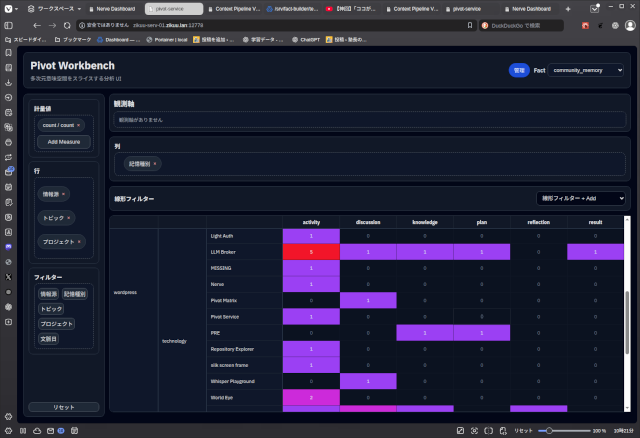Switch to the isrvifact-builder tab
This screenshot has height=438, width=640.
coord(292,9)
